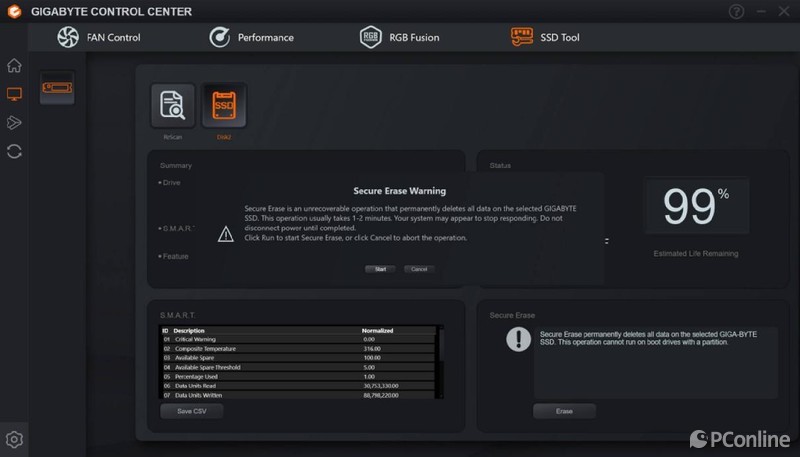Click the paper-plane sidebar icon
Viewport: 800px width, 457px height.
pyautogui.click(x=14, y=122)
